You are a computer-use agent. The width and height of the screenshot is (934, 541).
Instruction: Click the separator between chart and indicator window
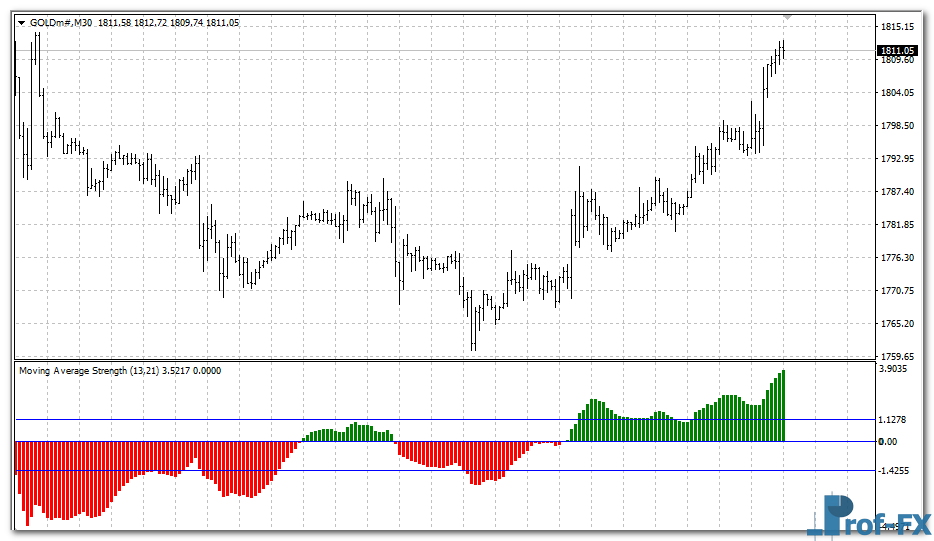click(440, 360)
